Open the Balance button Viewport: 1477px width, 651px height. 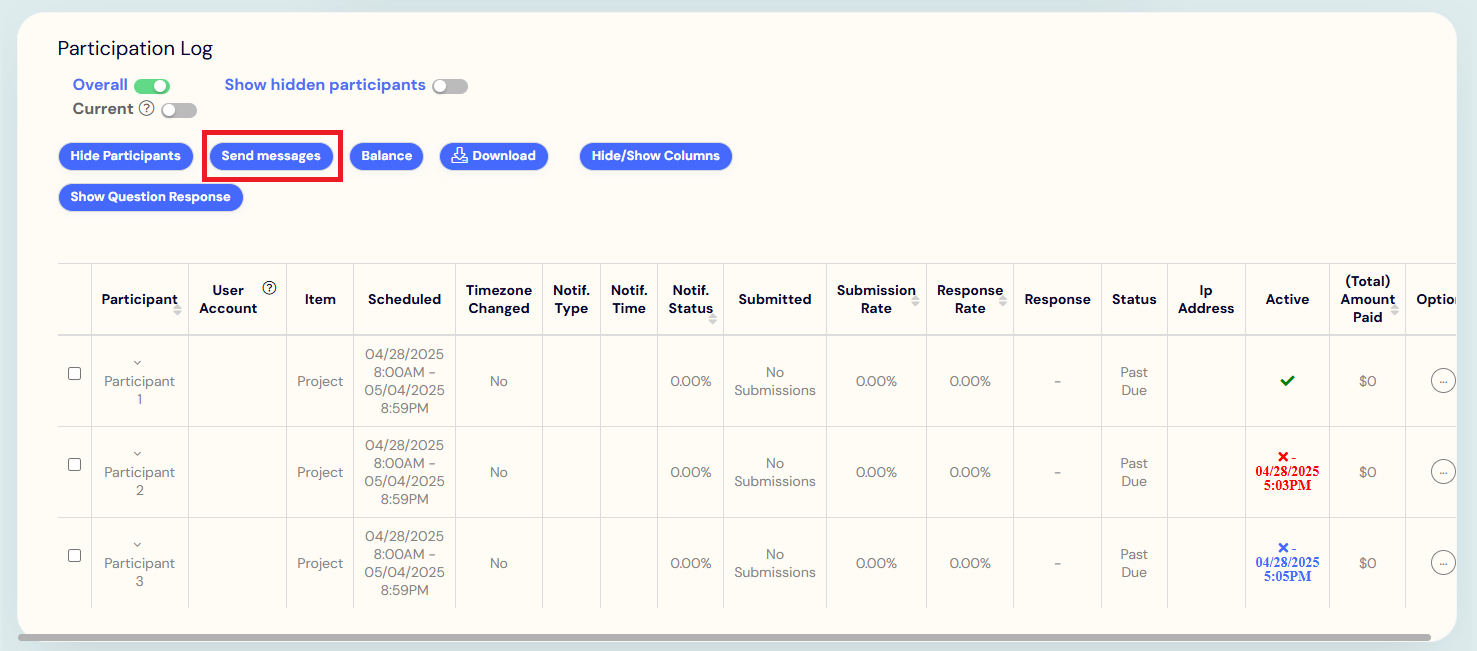click(x=387, y=156)
